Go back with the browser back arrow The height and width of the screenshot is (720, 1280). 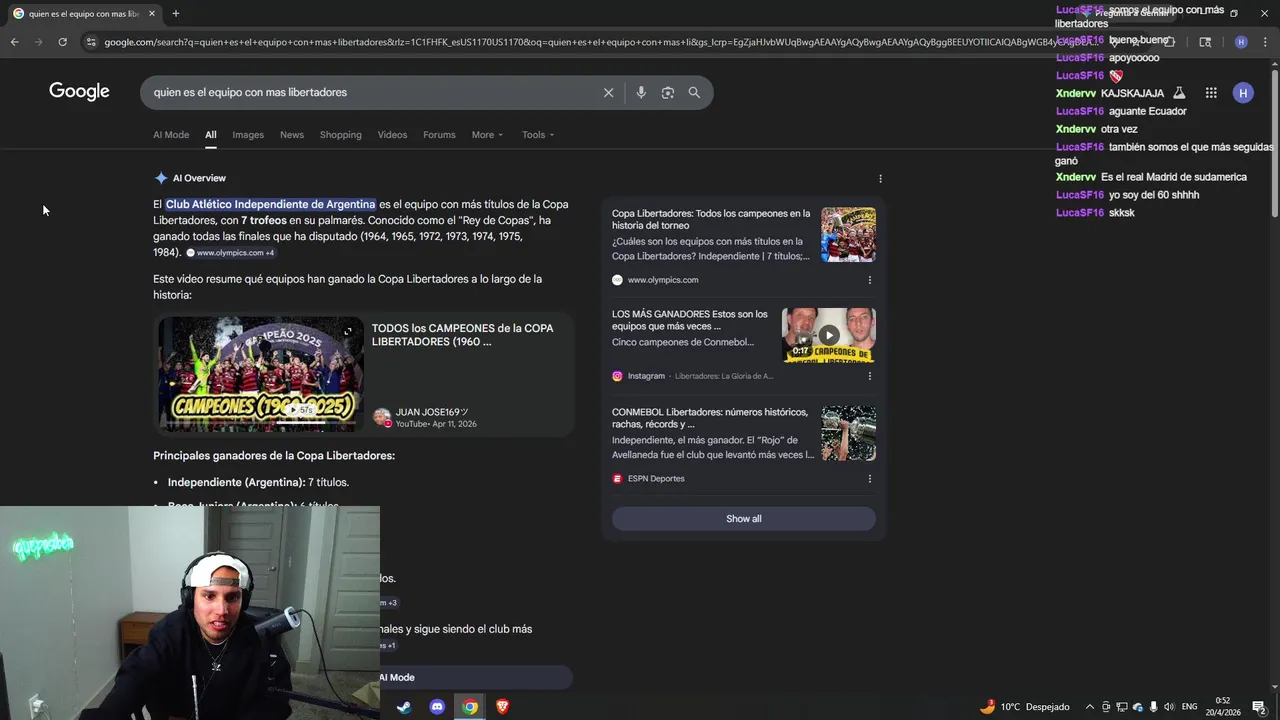[14, 42]
